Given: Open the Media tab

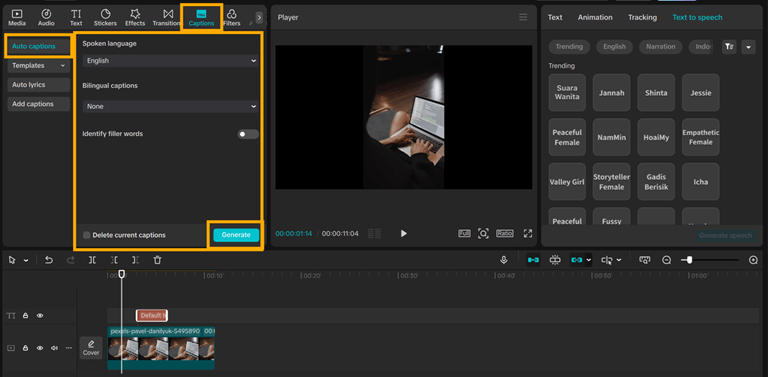Looking at the screenshot, I should click(17, 18).
